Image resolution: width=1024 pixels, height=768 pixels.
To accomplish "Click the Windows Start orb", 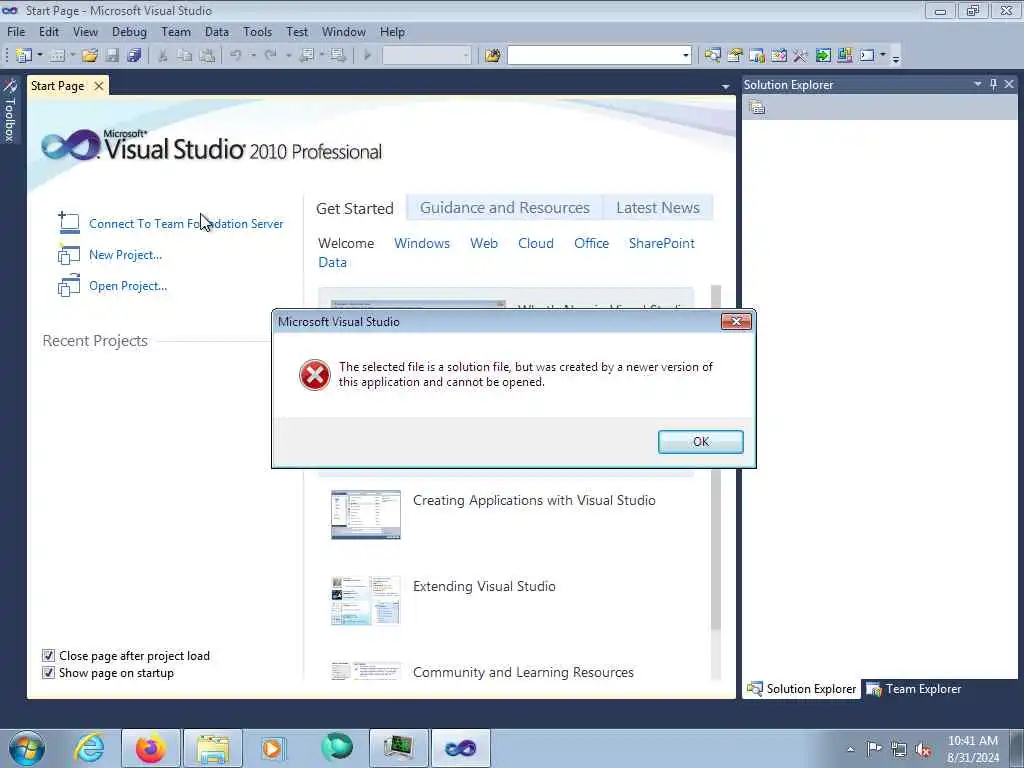I will (x=27, y=748).
